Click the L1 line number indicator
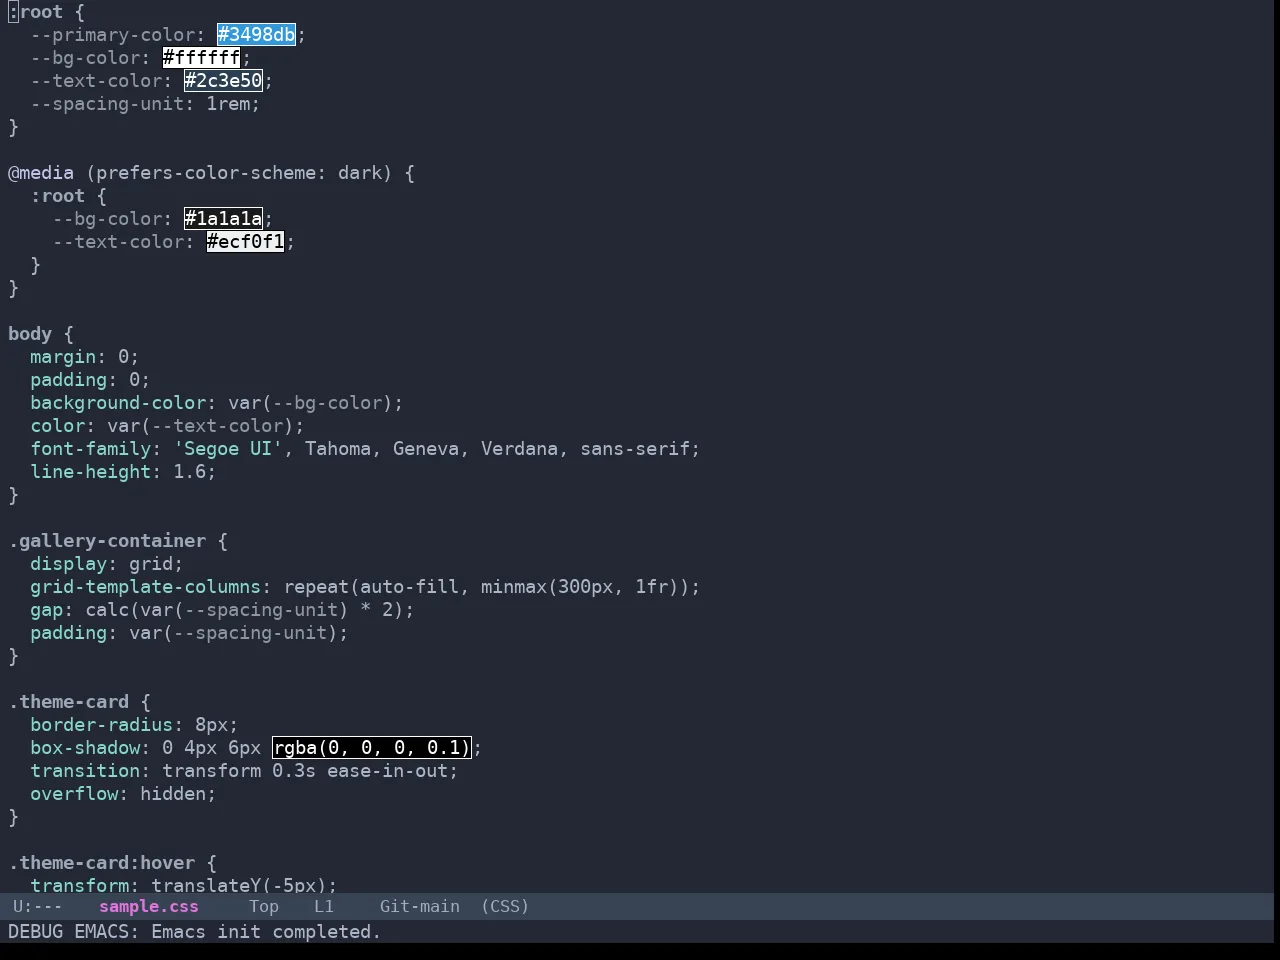This screenshot has height=960, width=1280. point(324,907)
